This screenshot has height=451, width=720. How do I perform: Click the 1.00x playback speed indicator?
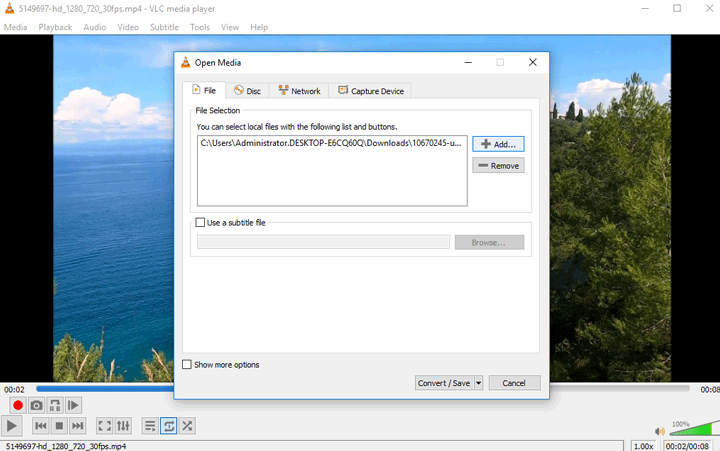coord(643,446)
